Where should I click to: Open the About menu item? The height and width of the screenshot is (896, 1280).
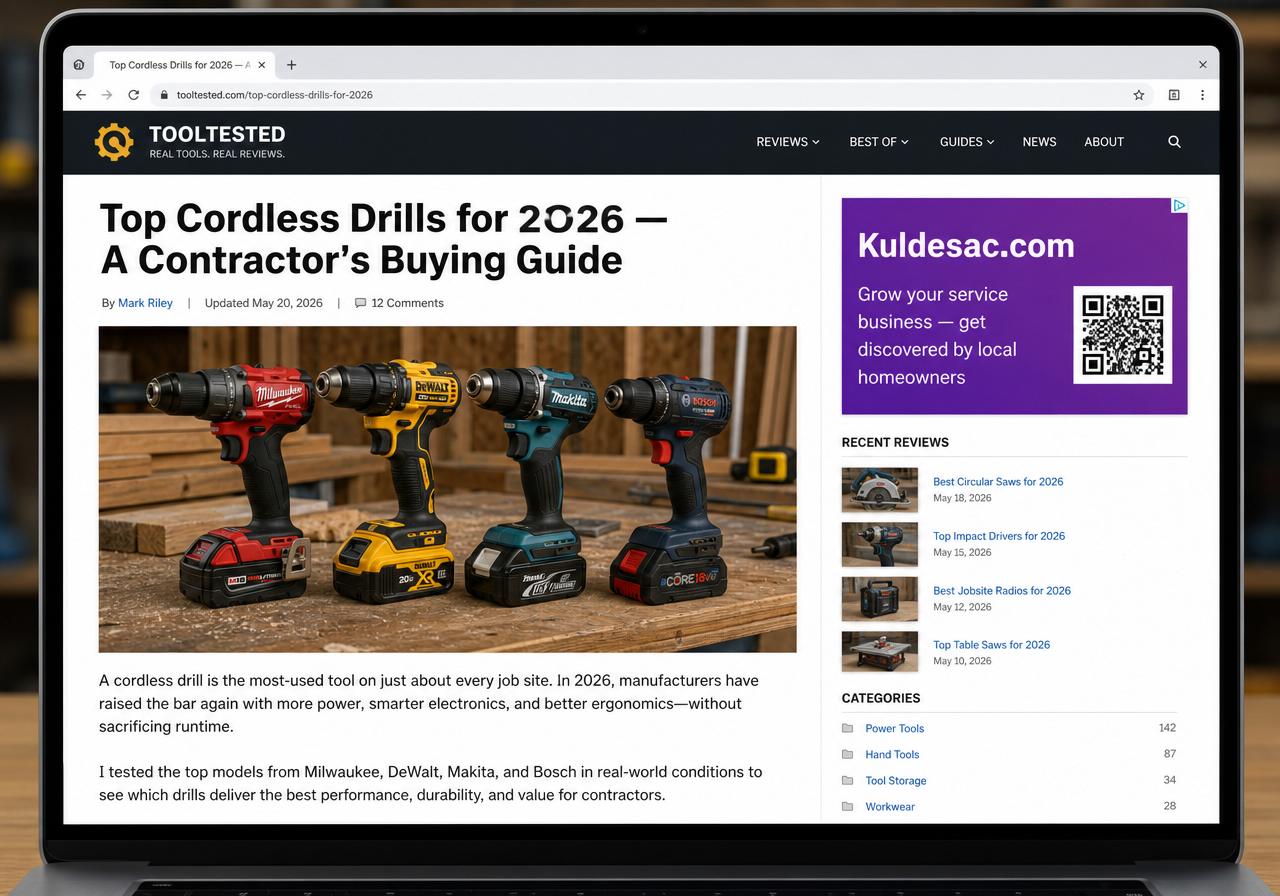pos(1104,142)
